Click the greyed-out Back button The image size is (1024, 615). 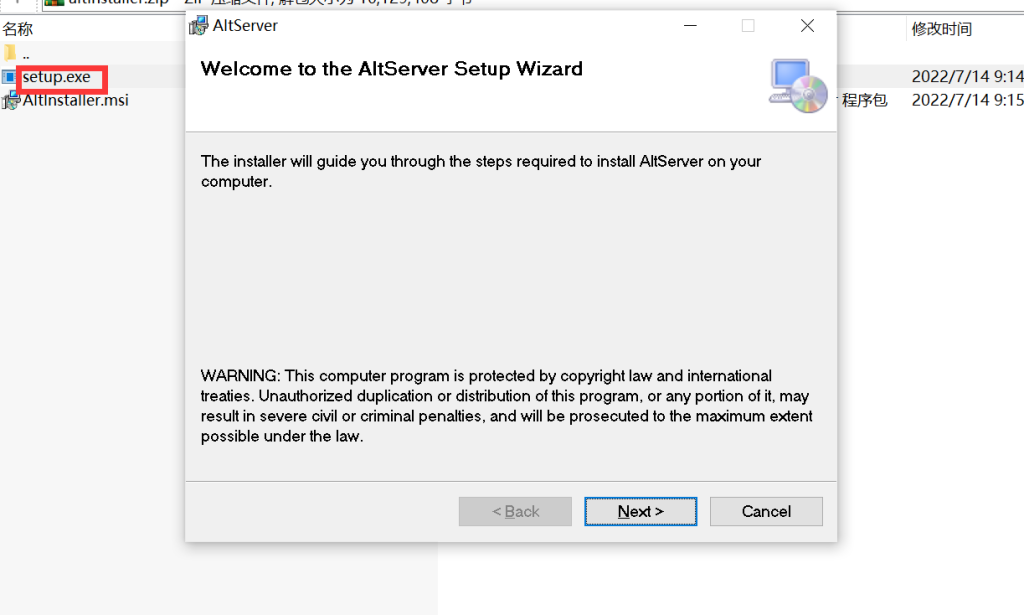point(515,511)
